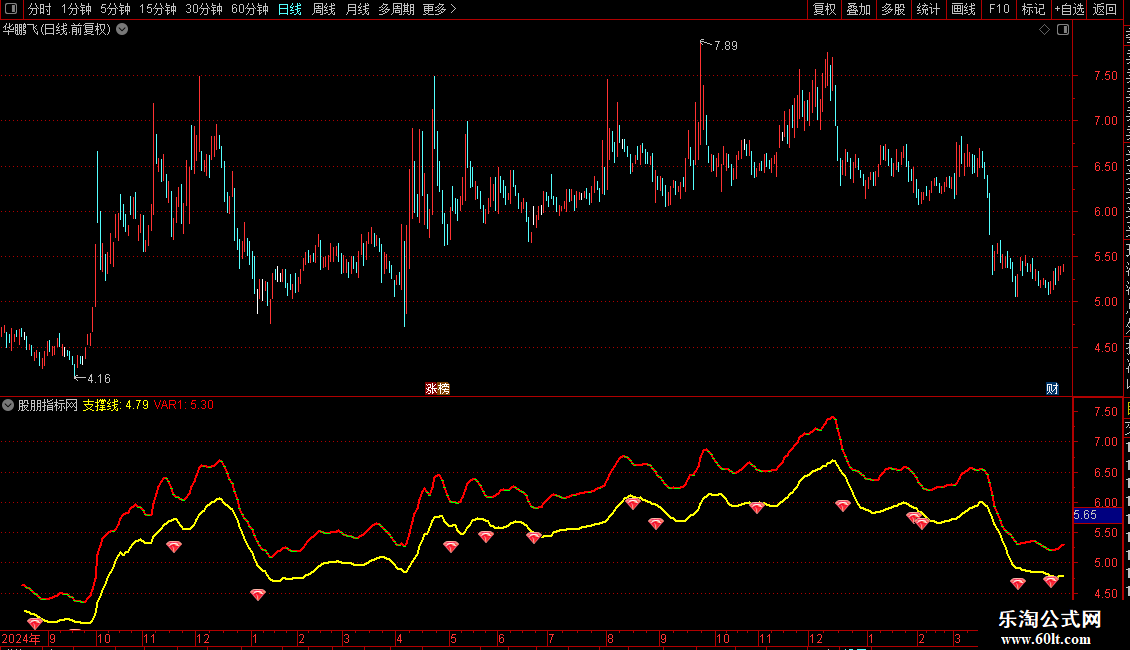
Task: Open dropdown beside 华鹏飞(日线.前复权) title
Action: point(123,30)
